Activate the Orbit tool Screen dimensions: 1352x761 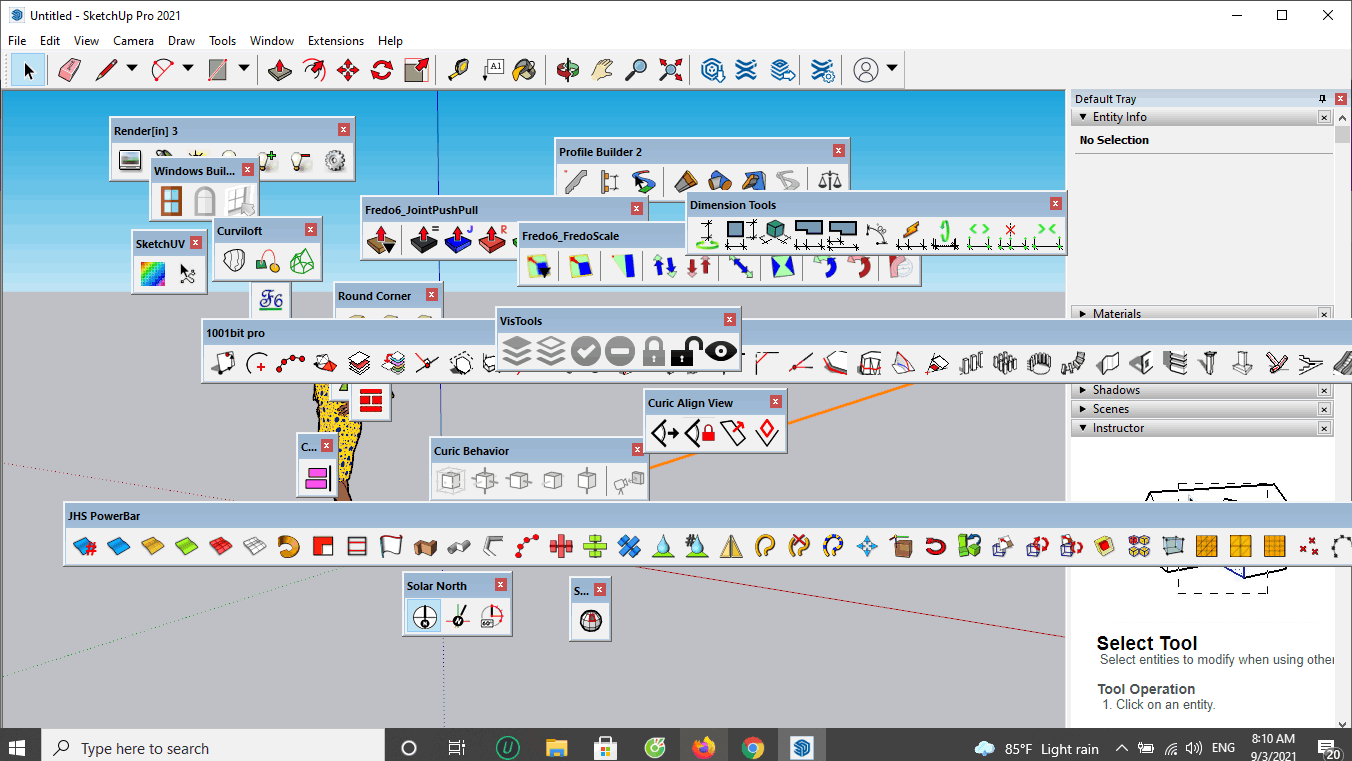tap(568, 70)
